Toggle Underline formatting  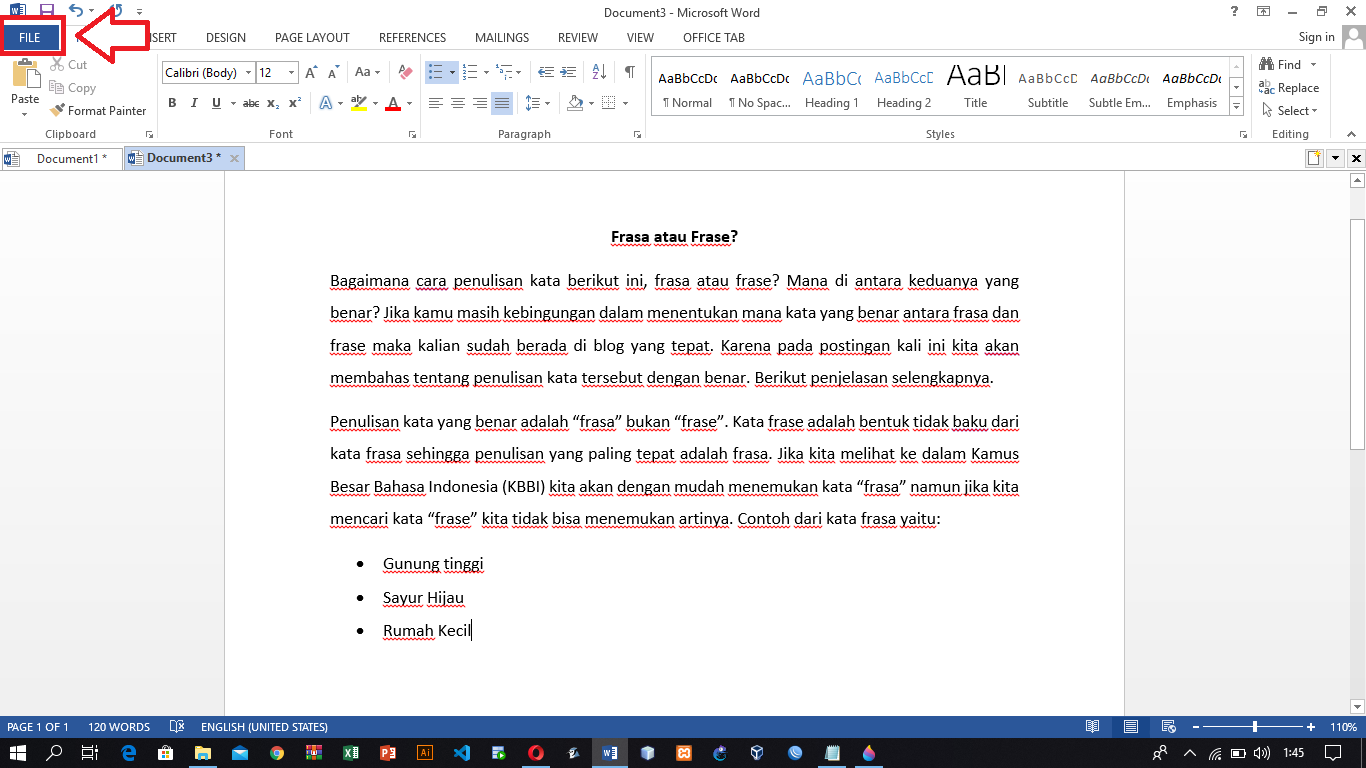pos(215,103)
